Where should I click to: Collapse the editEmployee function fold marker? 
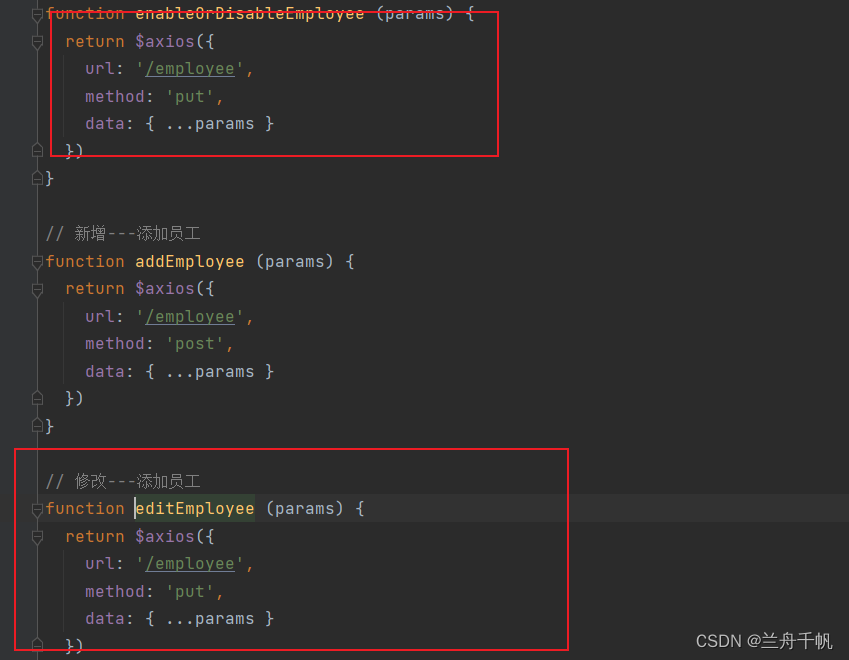click(x=38, y=509)
